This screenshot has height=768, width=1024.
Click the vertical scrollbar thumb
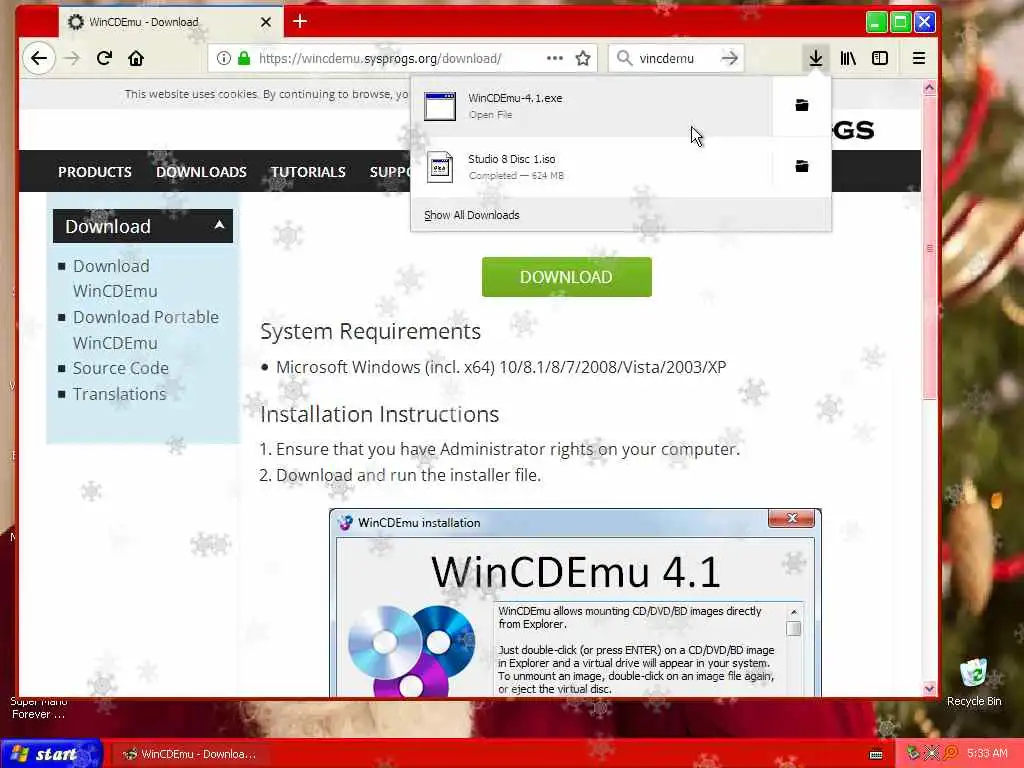click(x=929, y=248)
